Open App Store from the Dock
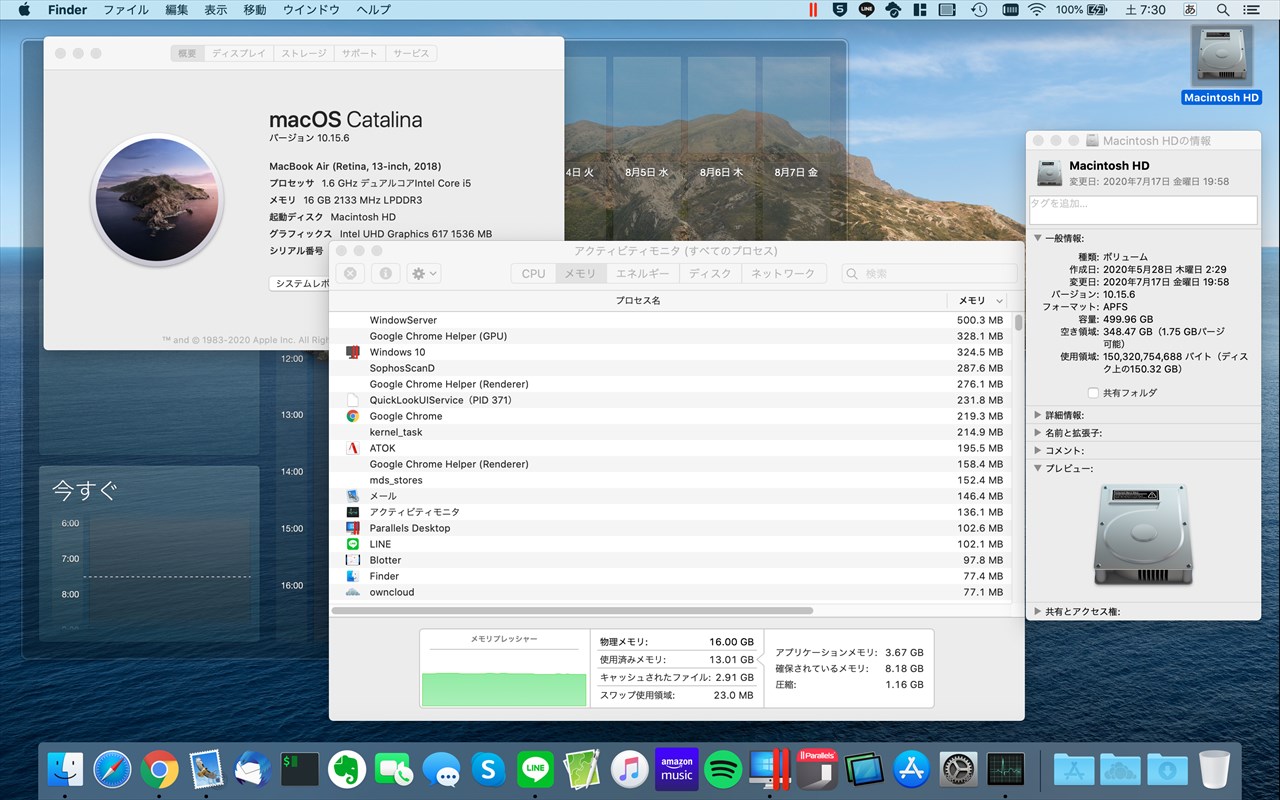Screen dimensions: 1280x800 tap(912, 769)
